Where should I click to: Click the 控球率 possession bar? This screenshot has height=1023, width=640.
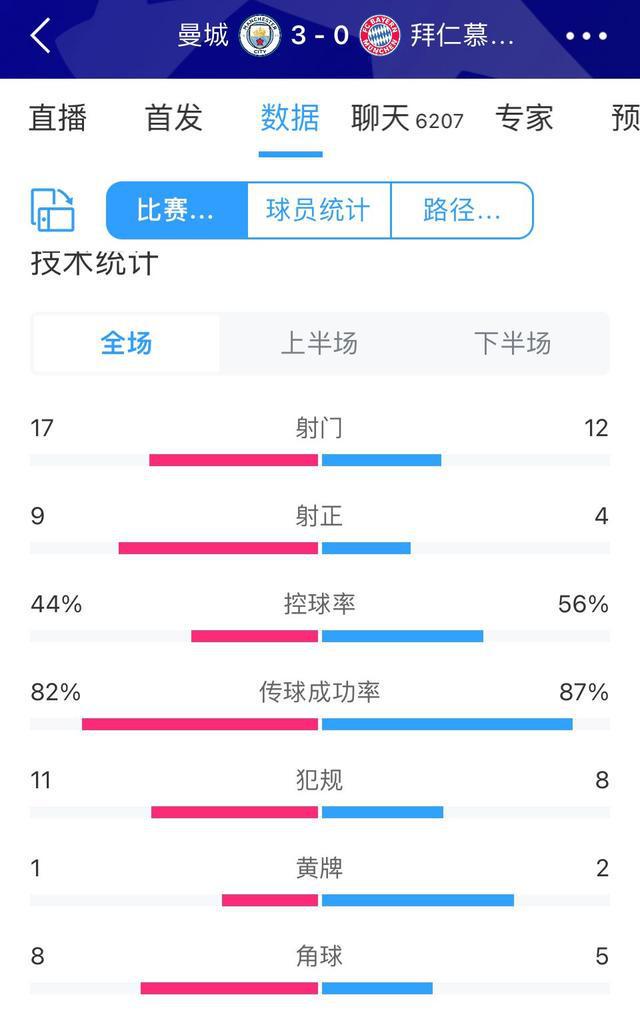(x=320, y=633)
